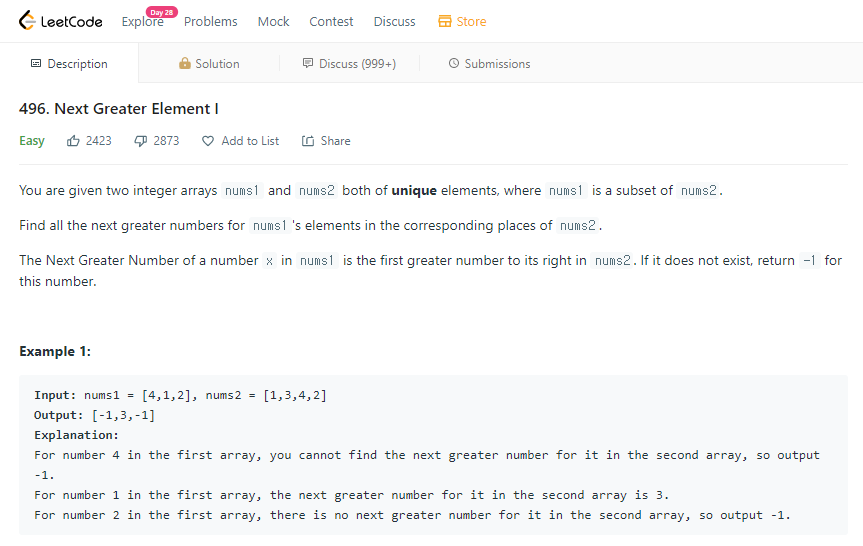Open the Submissions tab
Viewport: 863px width, 546px height.
pos(489,63)
